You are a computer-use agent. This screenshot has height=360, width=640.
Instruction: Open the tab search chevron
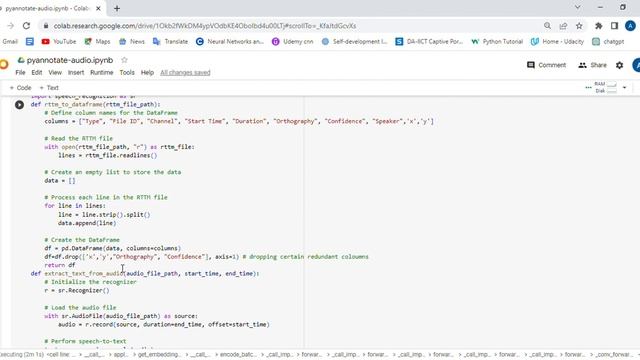coord(578,7)
